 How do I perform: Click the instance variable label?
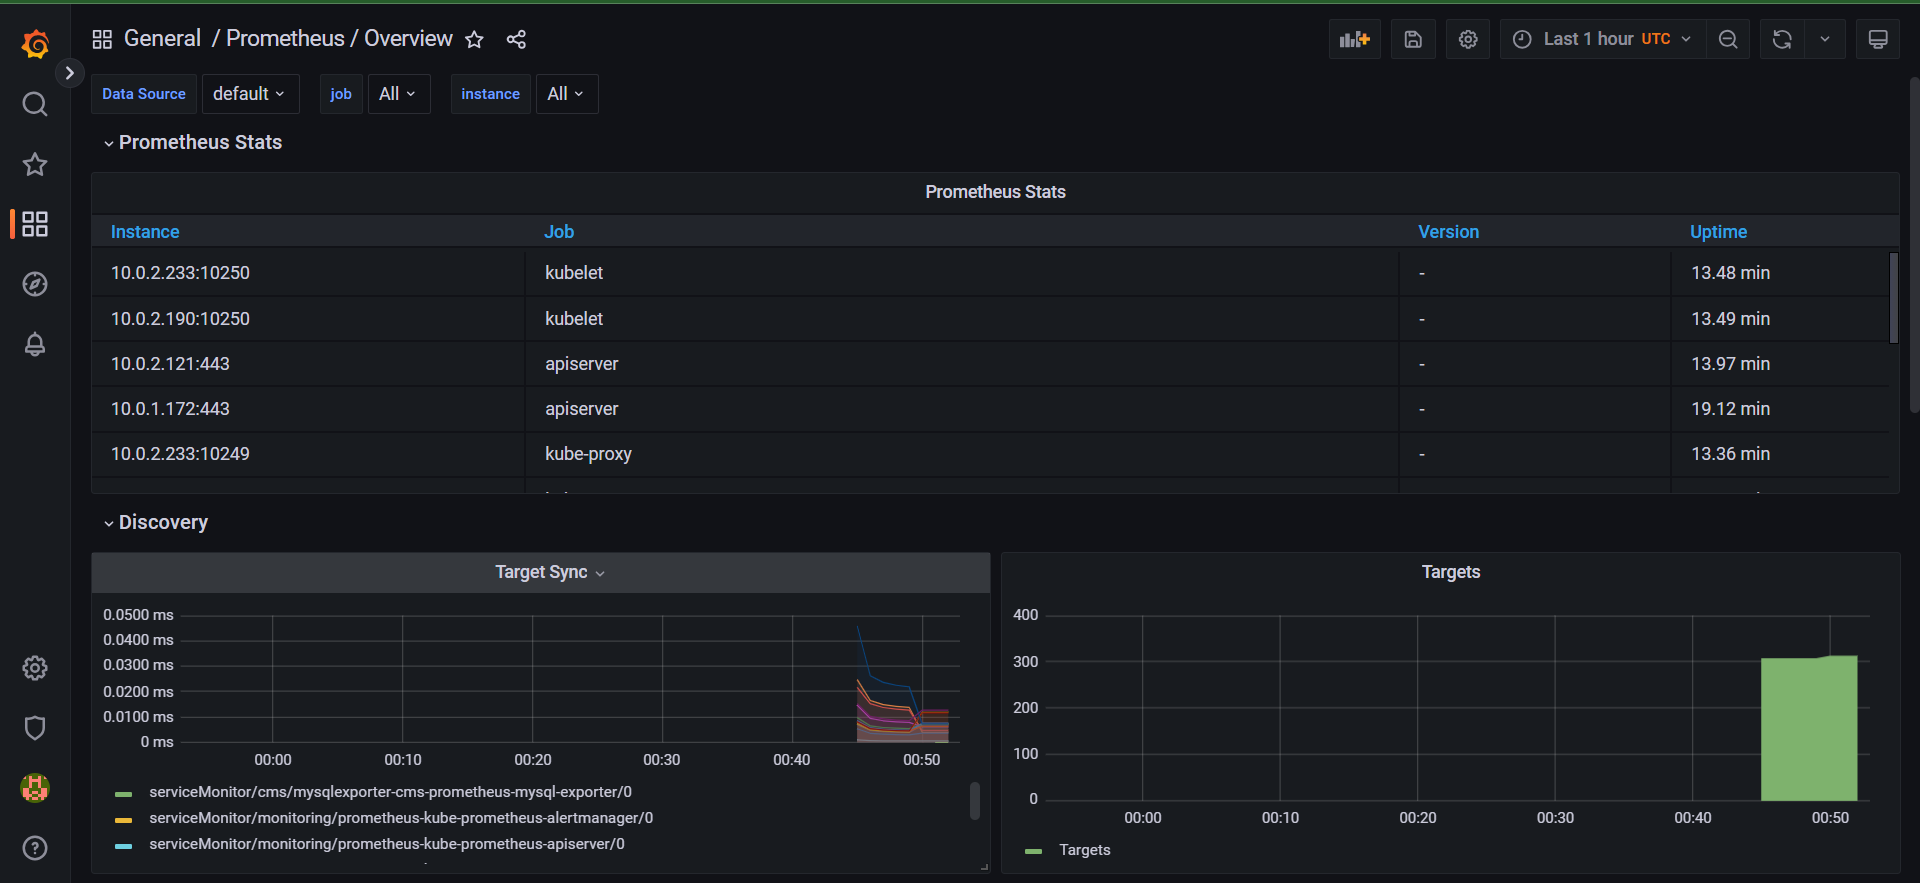coord(490,94)
